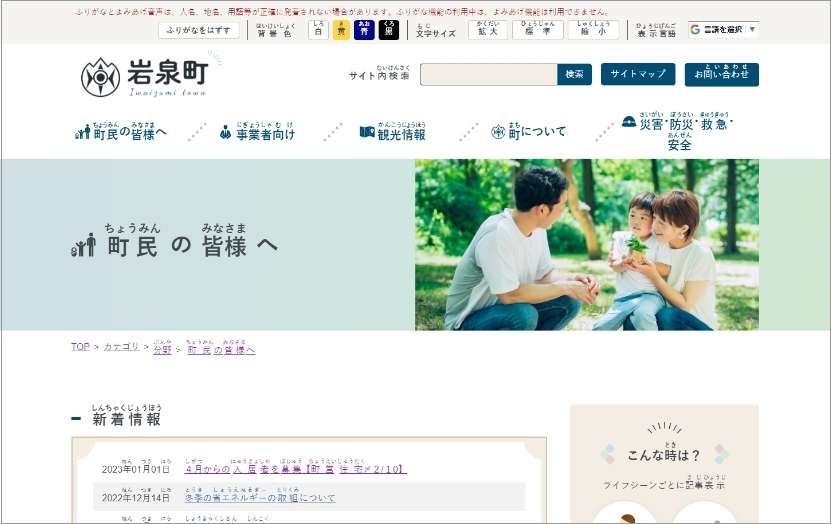The height and width of the screenshot is (524, 831).
Task: Click the 岩泉町 site title text
Action: point(167,72)
